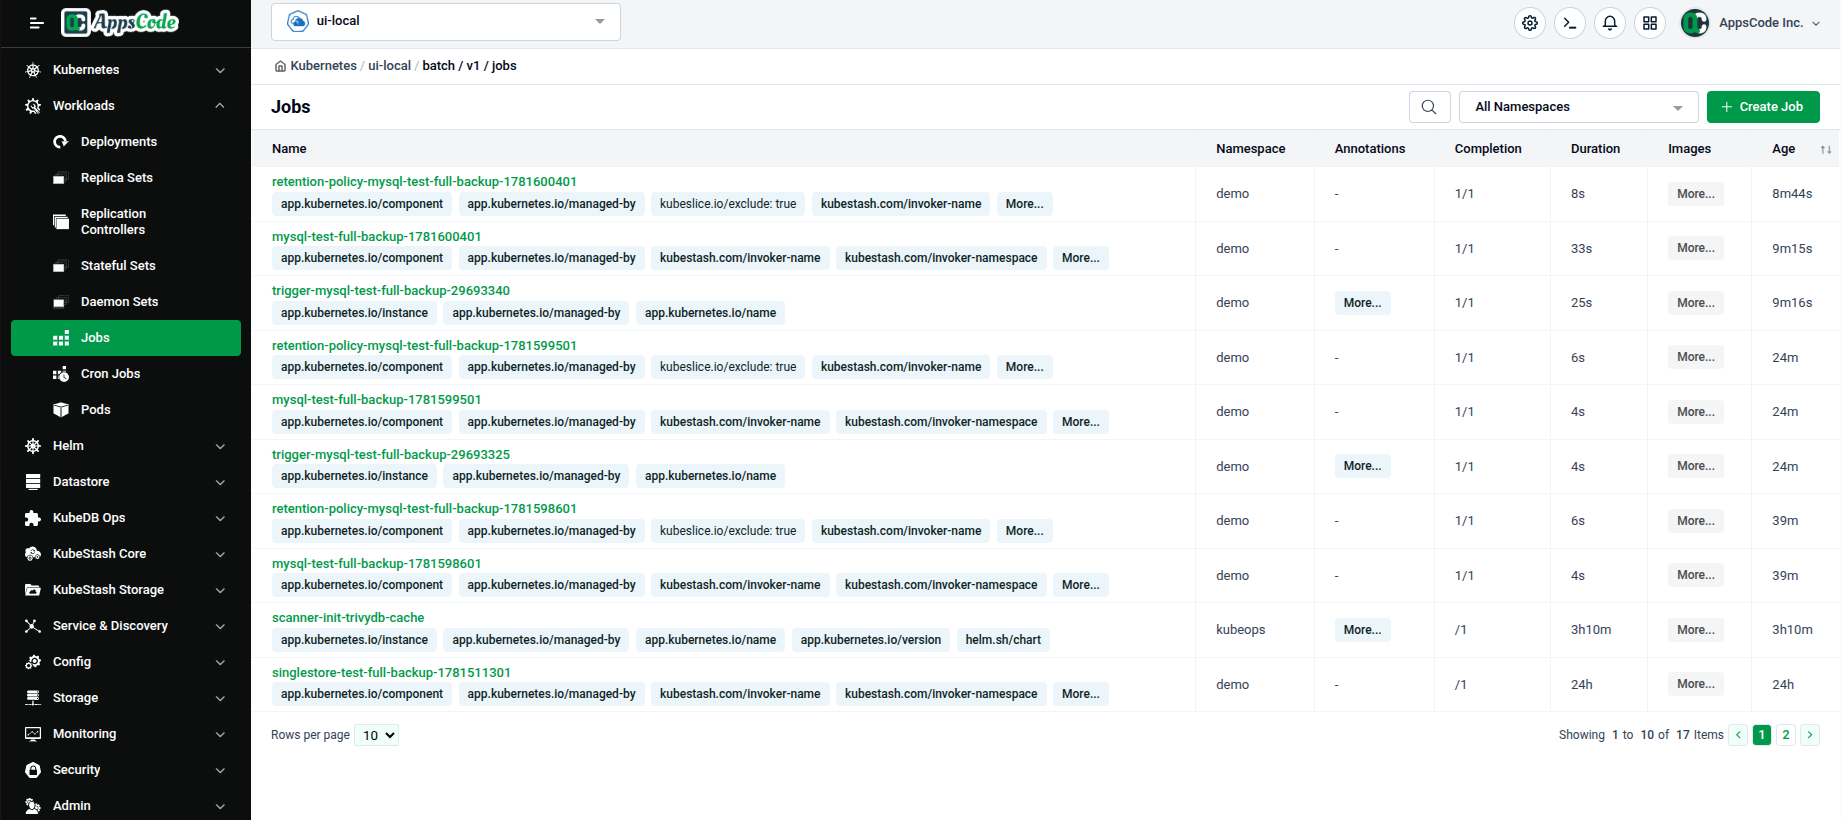Click the Completion column header
1841x820 pixels.
pyautogui.click(x=1488, y=149)
